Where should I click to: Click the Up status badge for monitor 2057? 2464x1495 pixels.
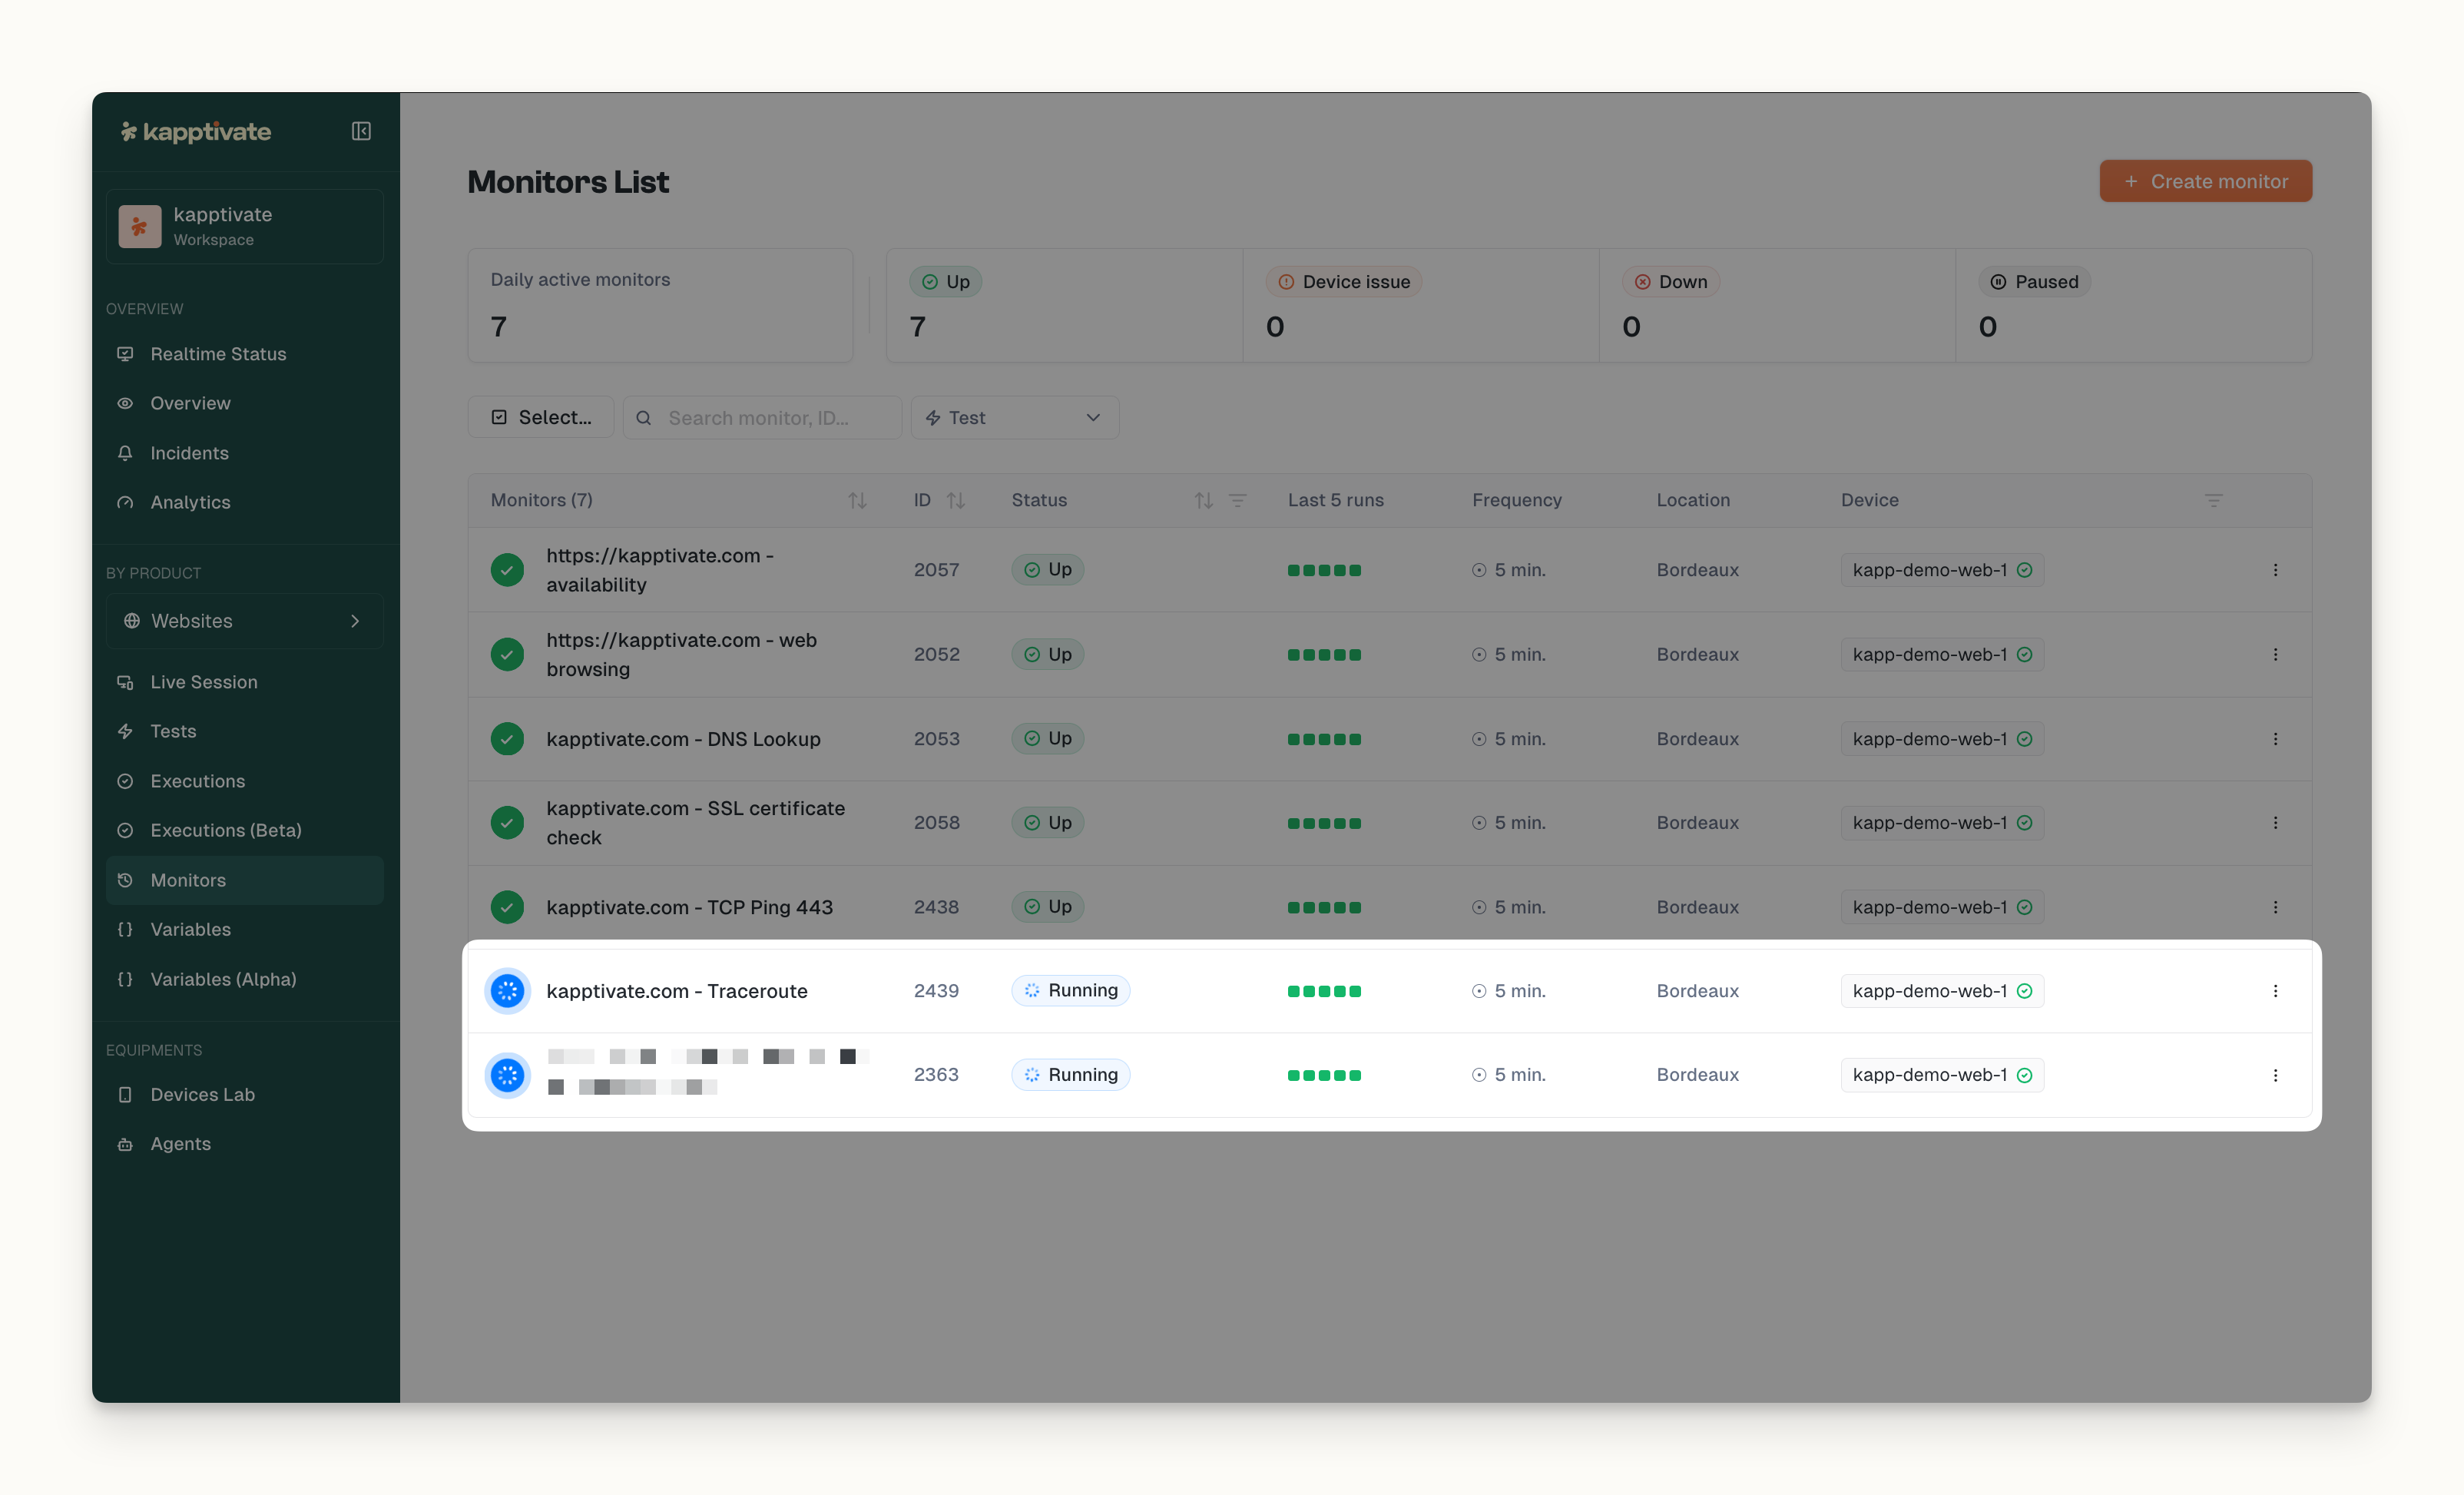pyautogui.click(x=1047, y=569)
